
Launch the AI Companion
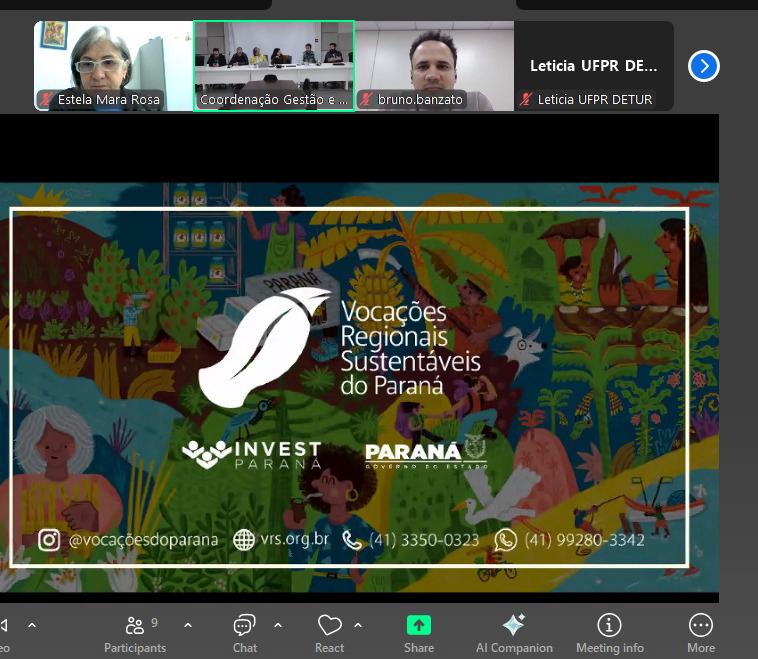pos(514,634)
